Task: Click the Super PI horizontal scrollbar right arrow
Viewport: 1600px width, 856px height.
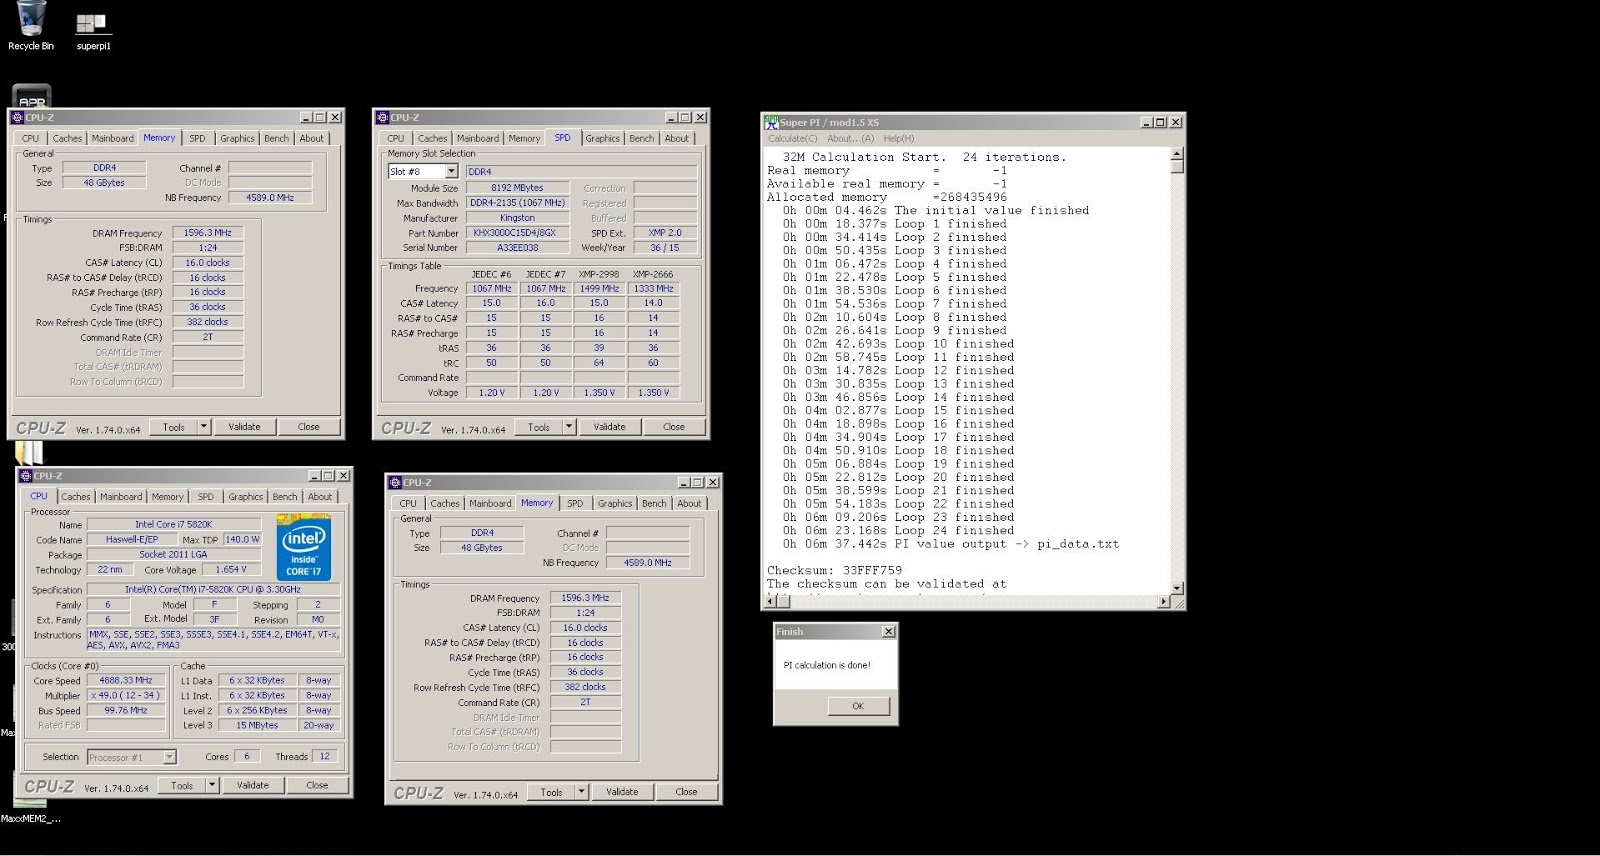Action: pos(1163,601)
